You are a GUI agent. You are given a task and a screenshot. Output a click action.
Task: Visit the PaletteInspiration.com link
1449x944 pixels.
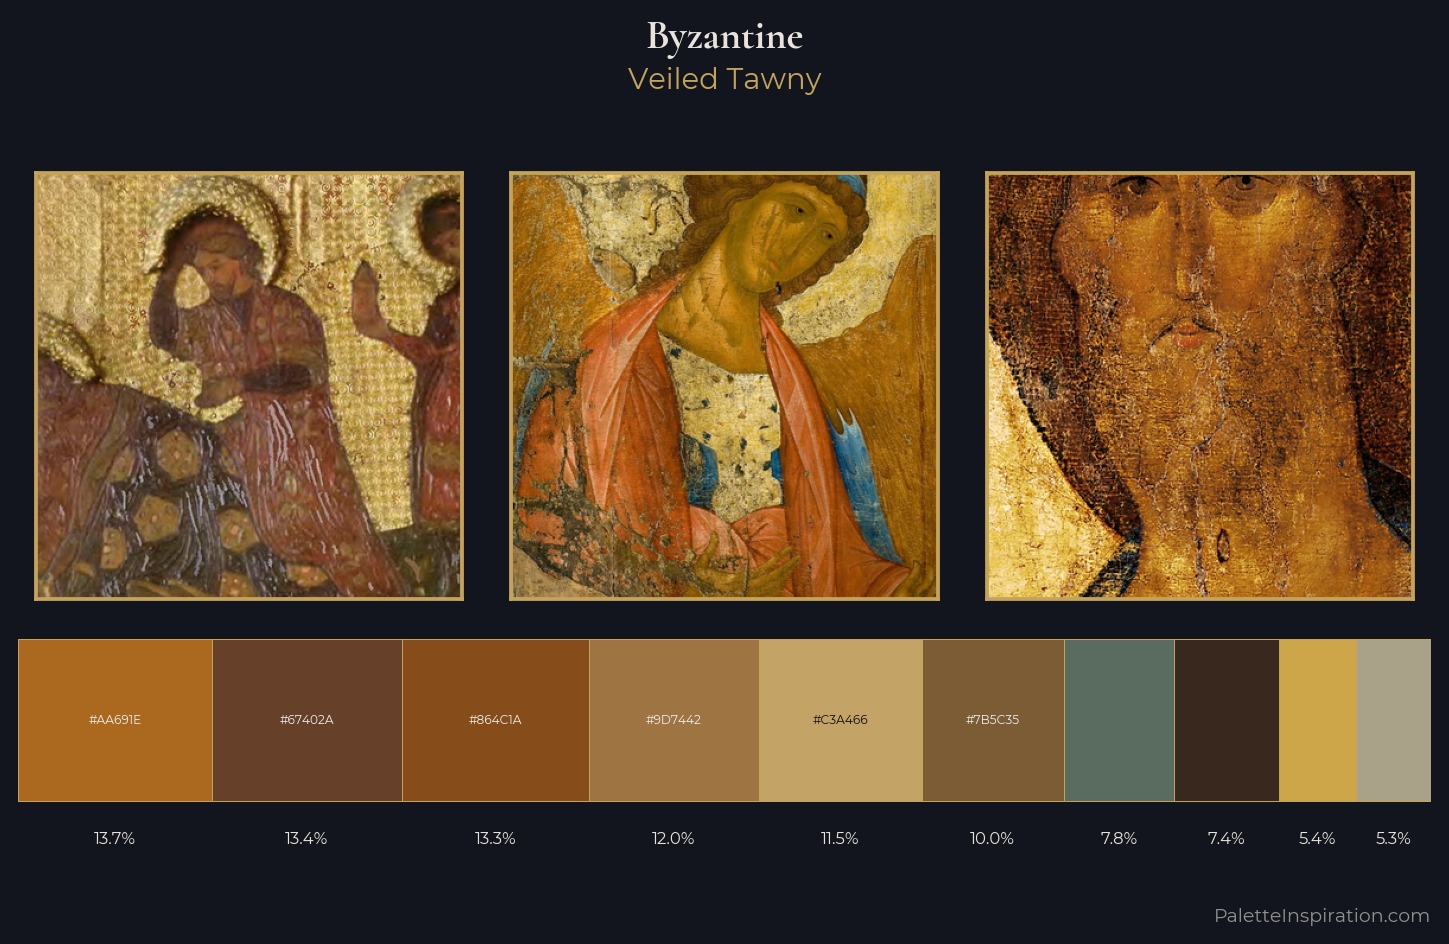(x=1321, y=915)
